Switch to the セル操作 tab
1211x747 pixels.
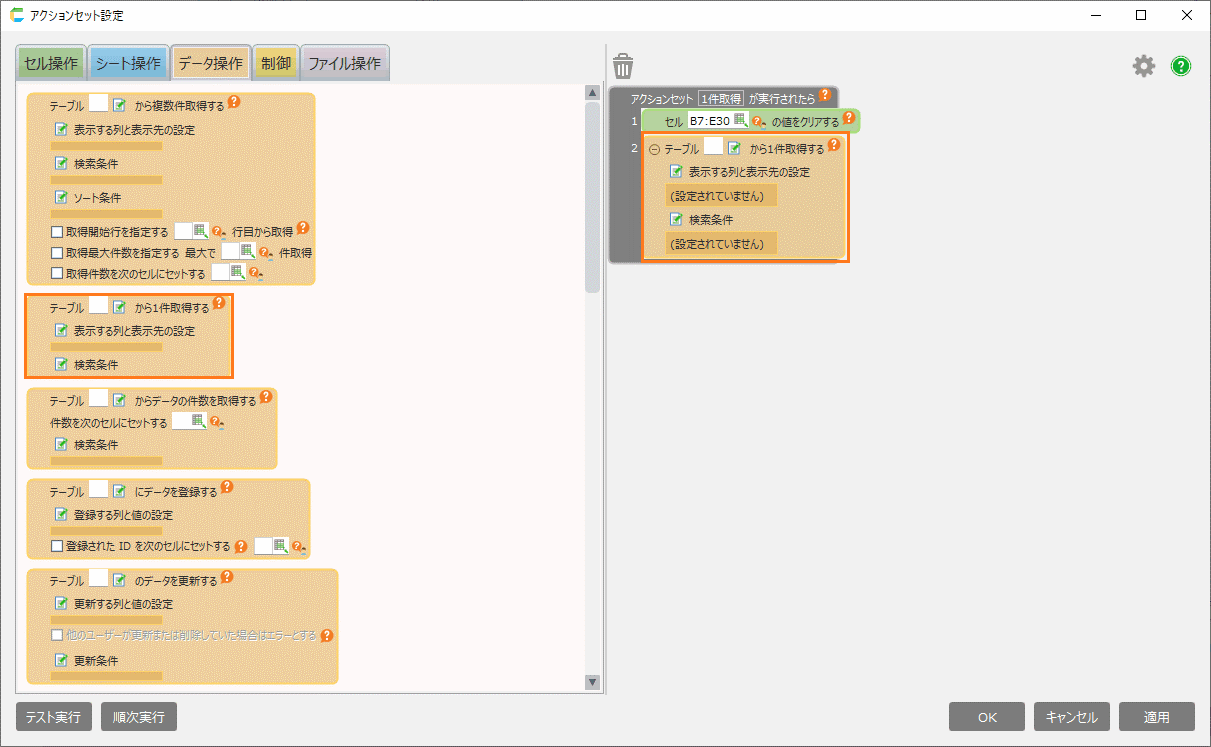50,63
